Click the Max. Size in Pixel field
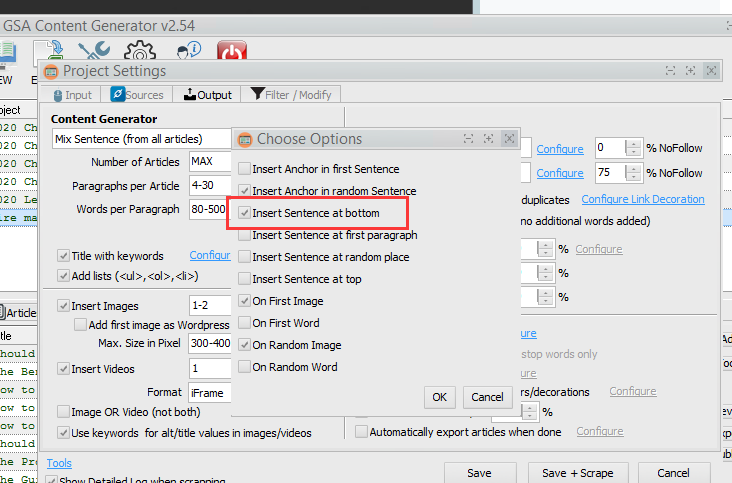 (210, 343)
